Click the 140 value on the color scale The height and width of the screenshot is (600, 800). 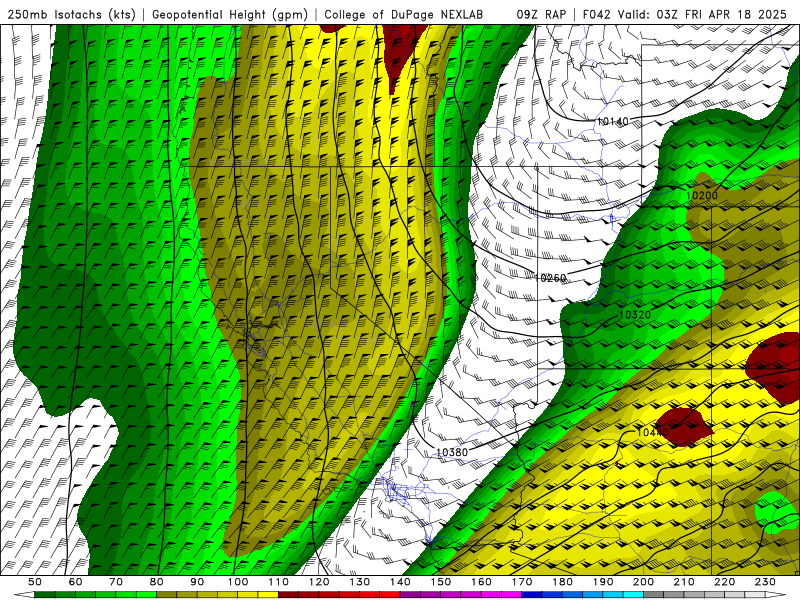coord(400,582)
